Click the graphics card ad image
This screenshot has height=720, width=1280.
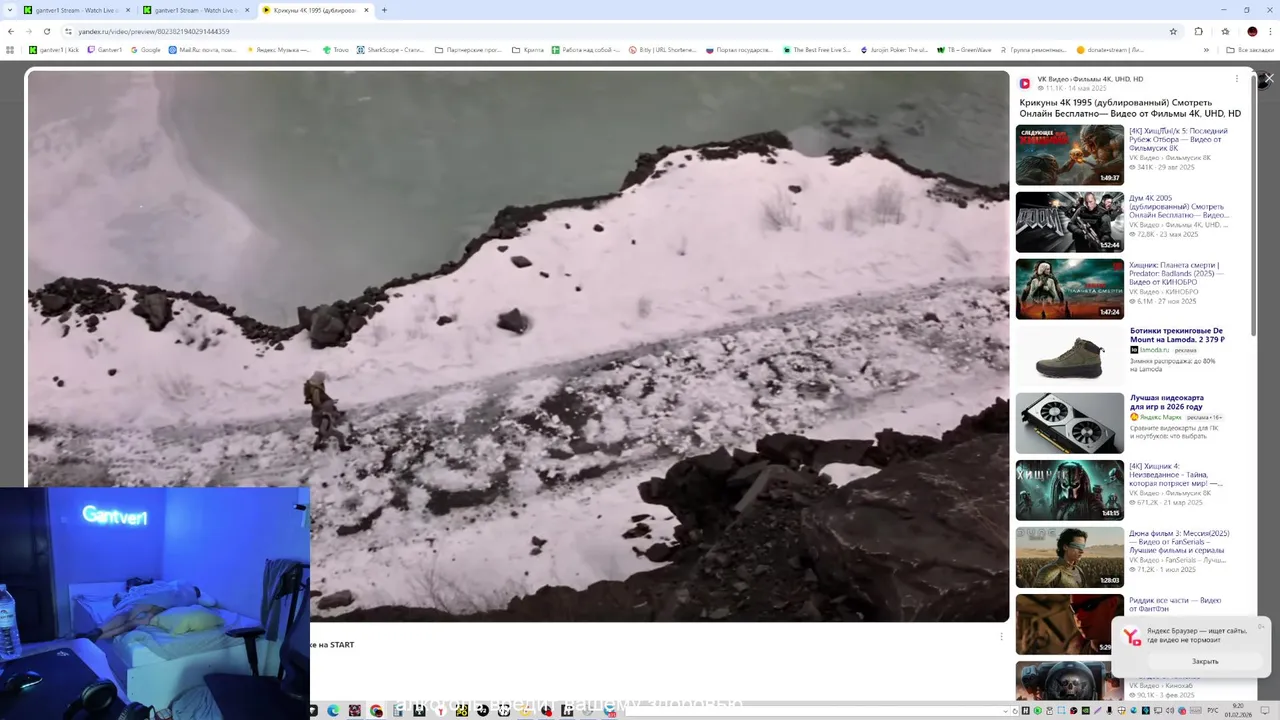(1070, 423)
